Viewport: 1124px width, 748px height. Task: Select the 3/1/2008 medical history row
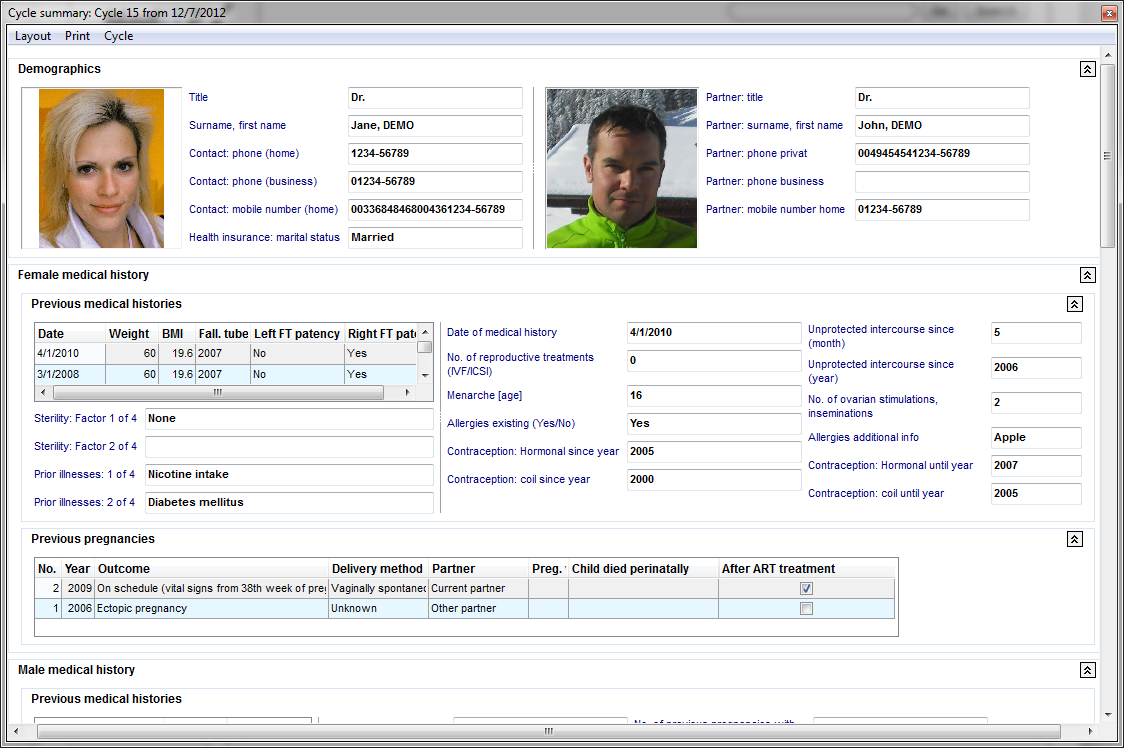(x=226, y=374)
